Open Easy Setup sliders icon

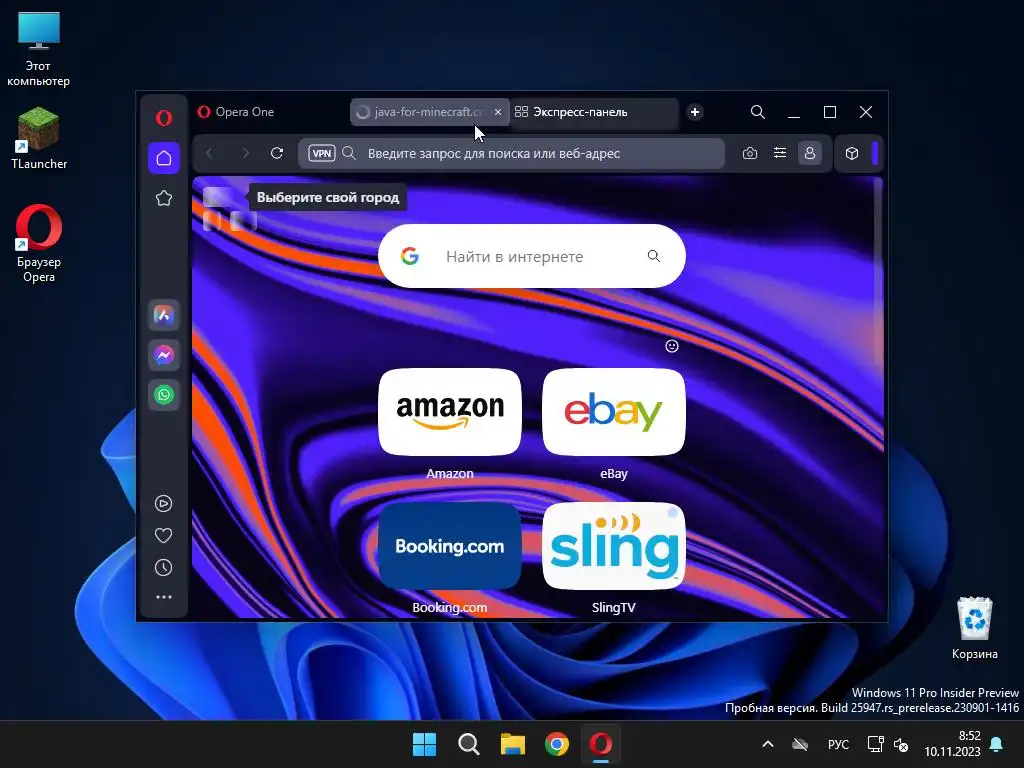[780, 153]
